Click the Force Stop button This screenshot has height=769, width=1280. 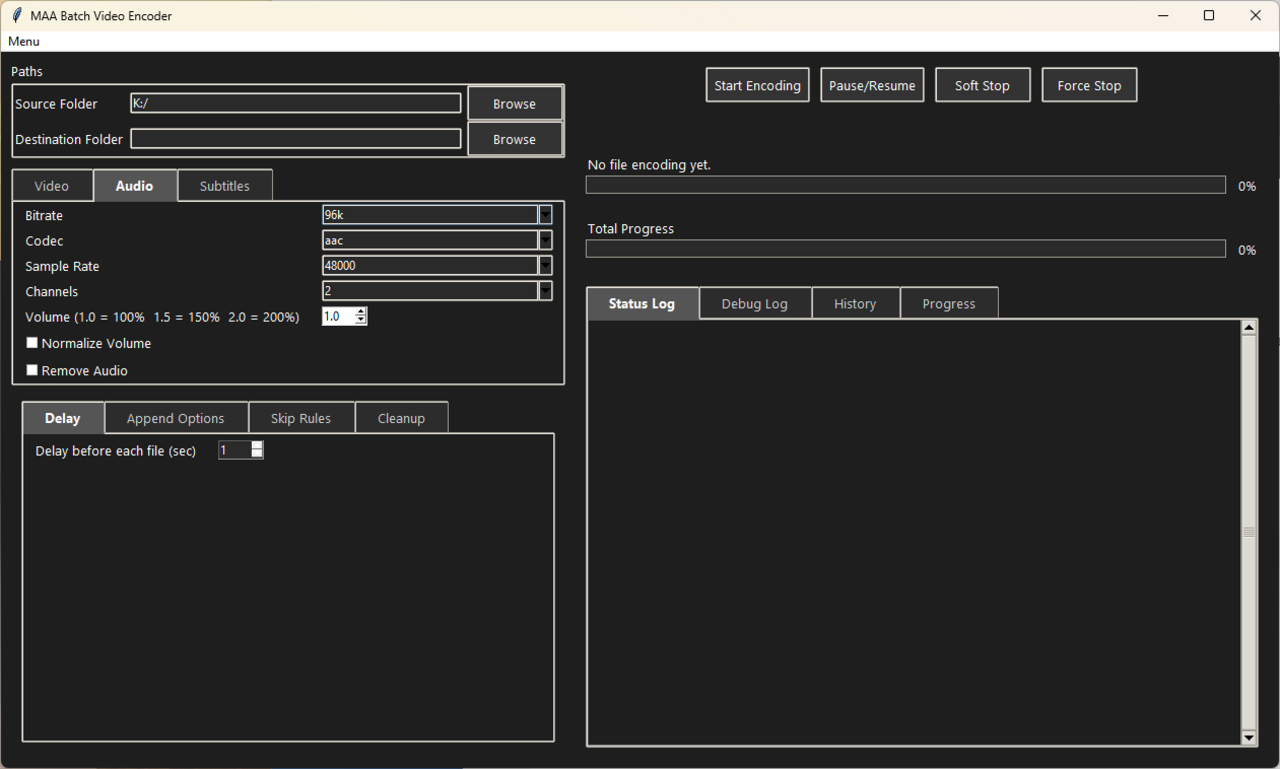[x=1089, y=85]
